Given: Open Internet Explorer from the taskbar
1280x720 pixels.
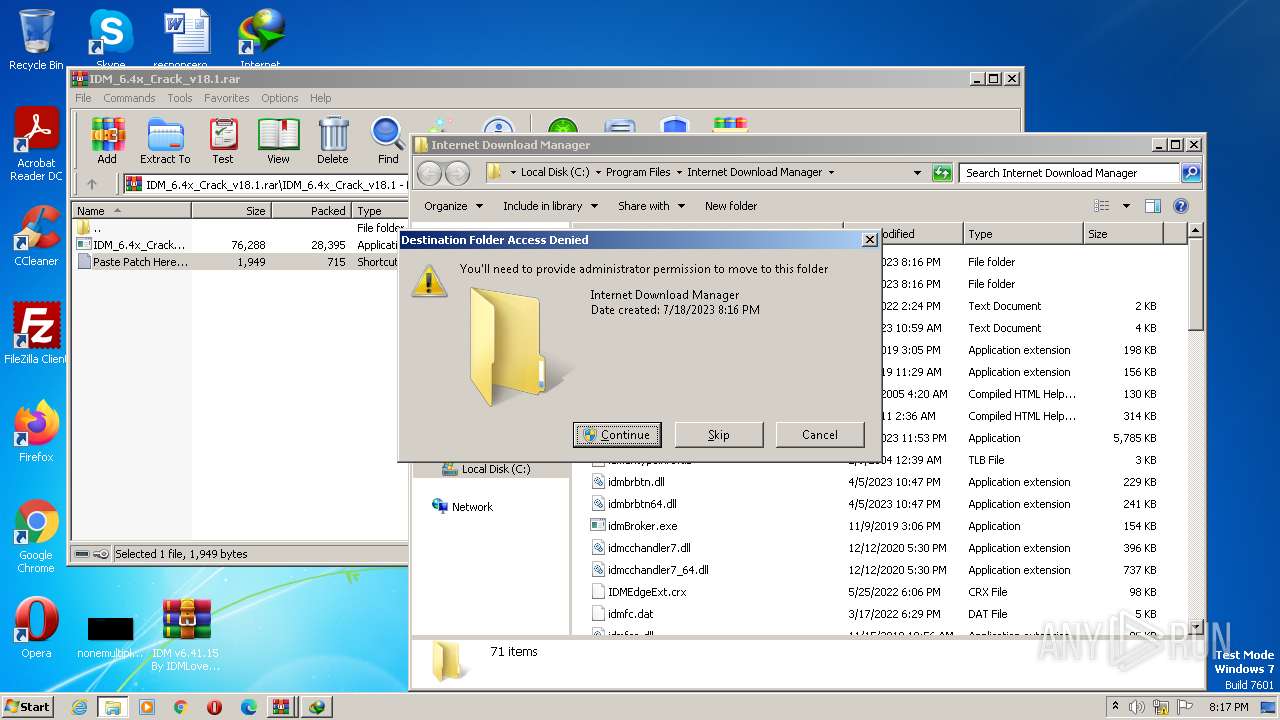Looking at the screenshot, I should click(79, 707).
